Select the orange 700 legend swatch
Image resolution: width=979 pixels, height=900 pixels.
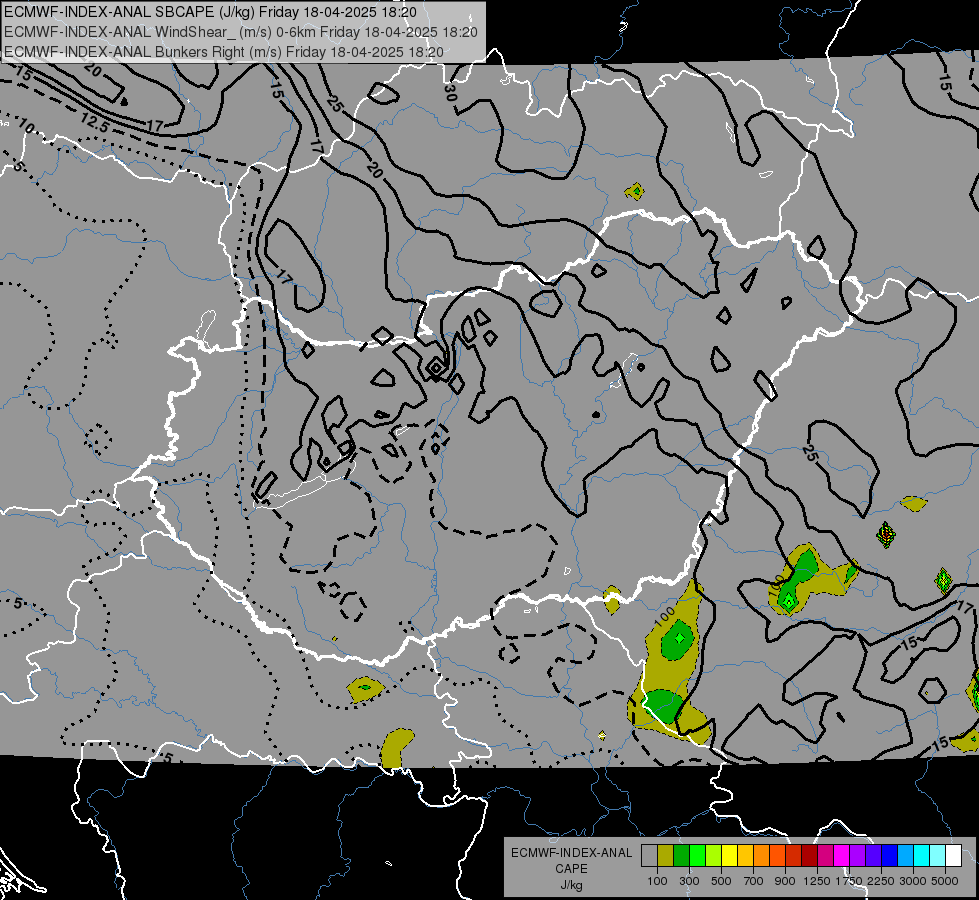(761, 856)
